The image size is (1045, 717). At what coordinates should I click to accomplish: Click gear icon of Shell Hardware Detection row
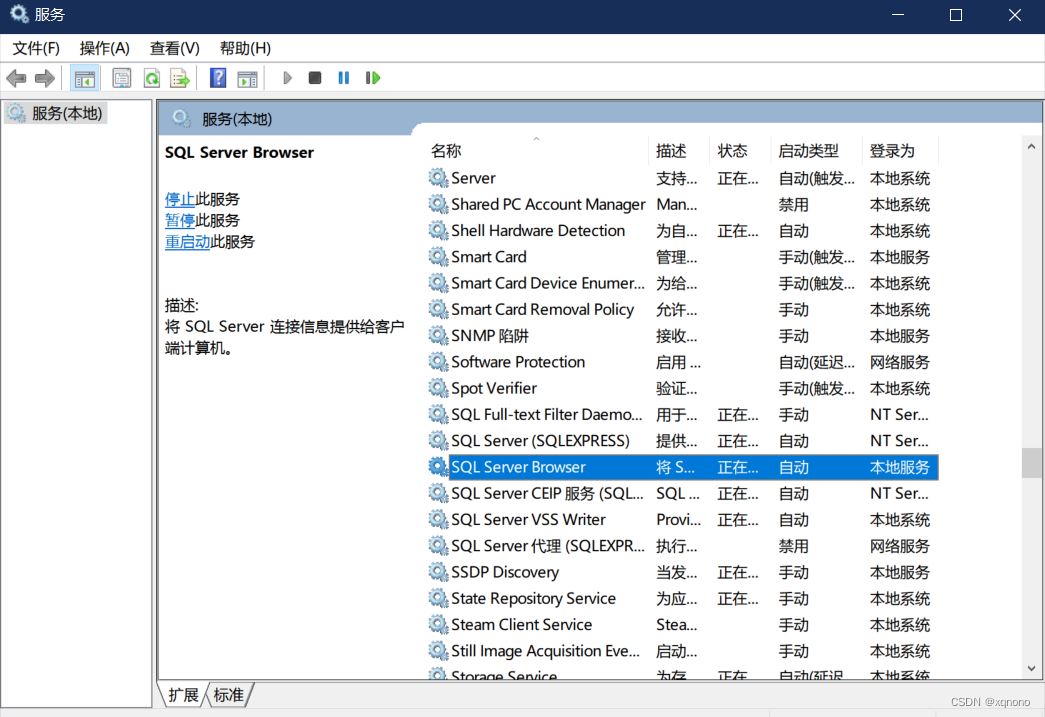click(x=438, y=231)
